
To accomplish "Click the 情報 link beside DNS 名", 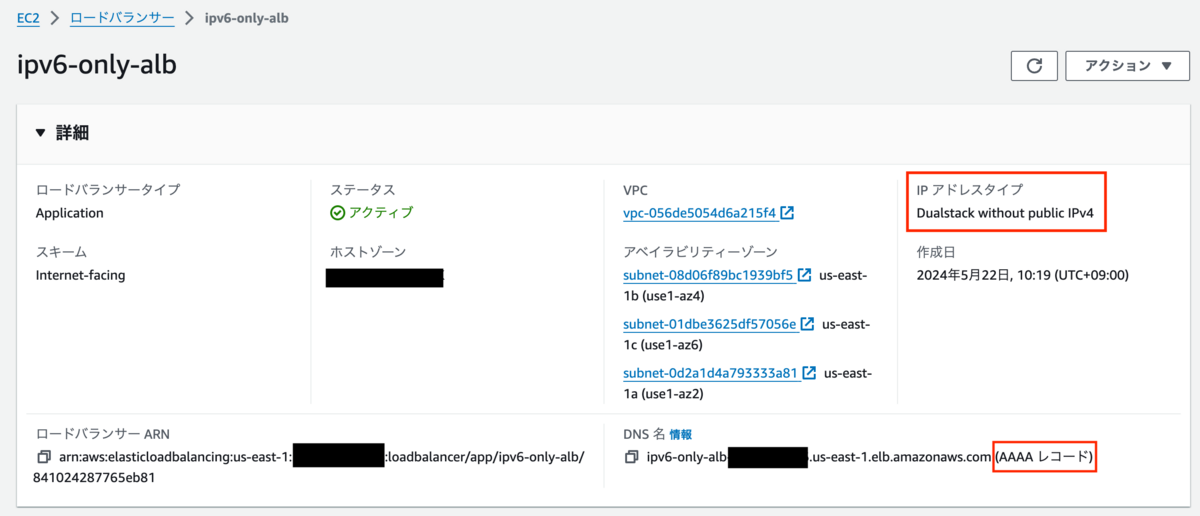I will coord(681,434).
